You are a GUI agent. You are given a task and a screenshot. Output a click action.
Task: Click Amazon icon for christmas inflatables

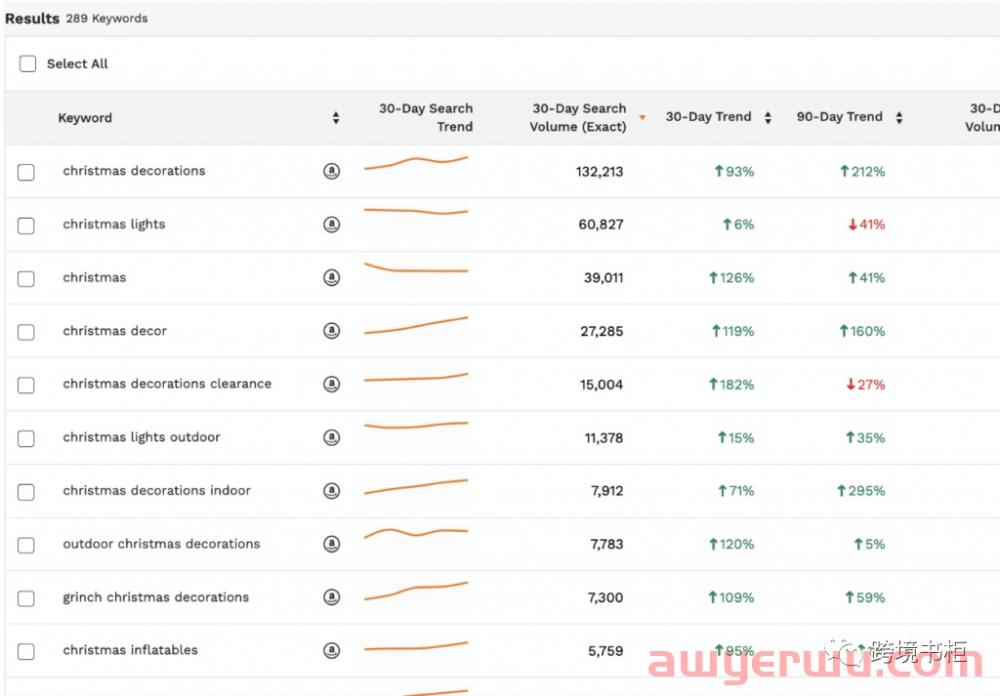click(x=332, y=651)
